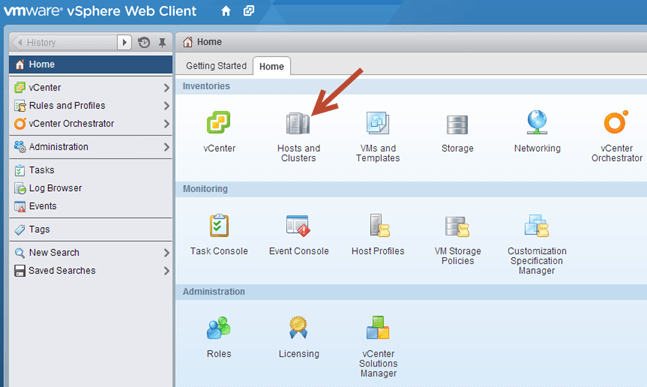Image resolution: width=647 pixels, height=387 pixels.
Task: Select New Search in the sidebar
Action: [x=90, y=252]
